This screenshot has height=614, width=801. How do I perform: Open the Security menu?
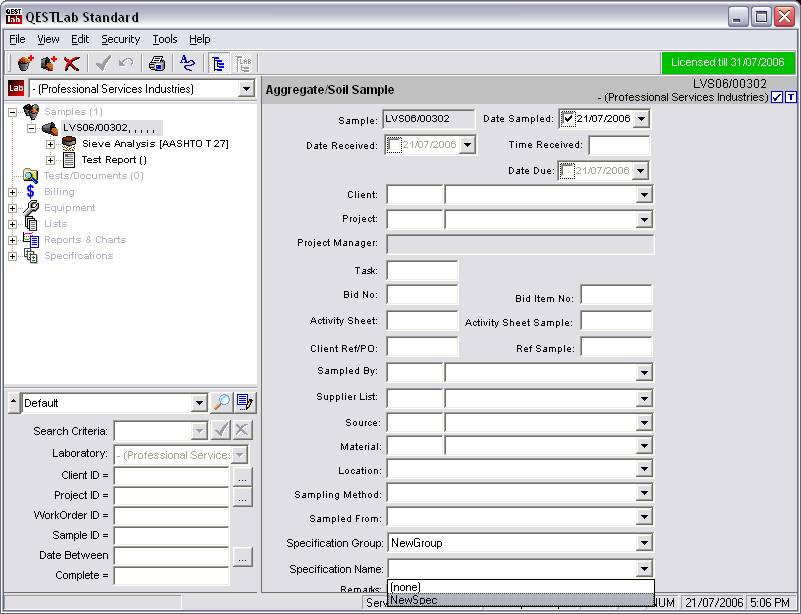[120, 39]
